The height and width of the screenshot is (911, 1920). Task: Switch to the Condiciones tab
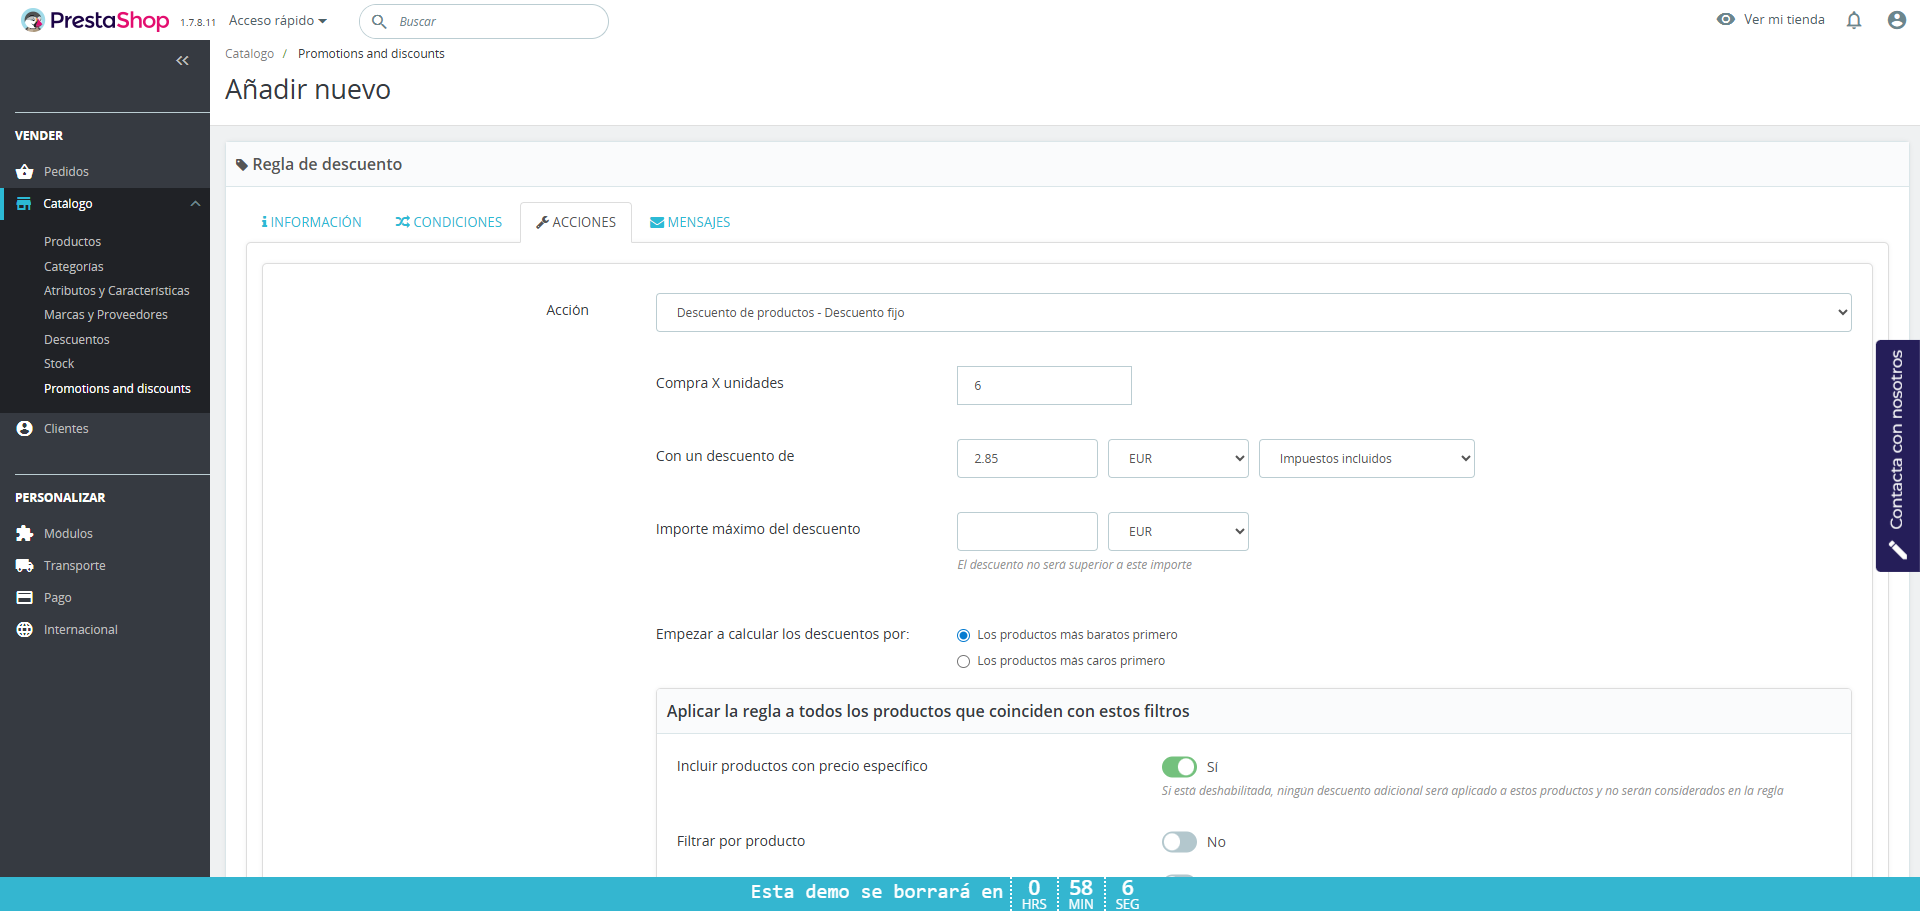(448, 222)
